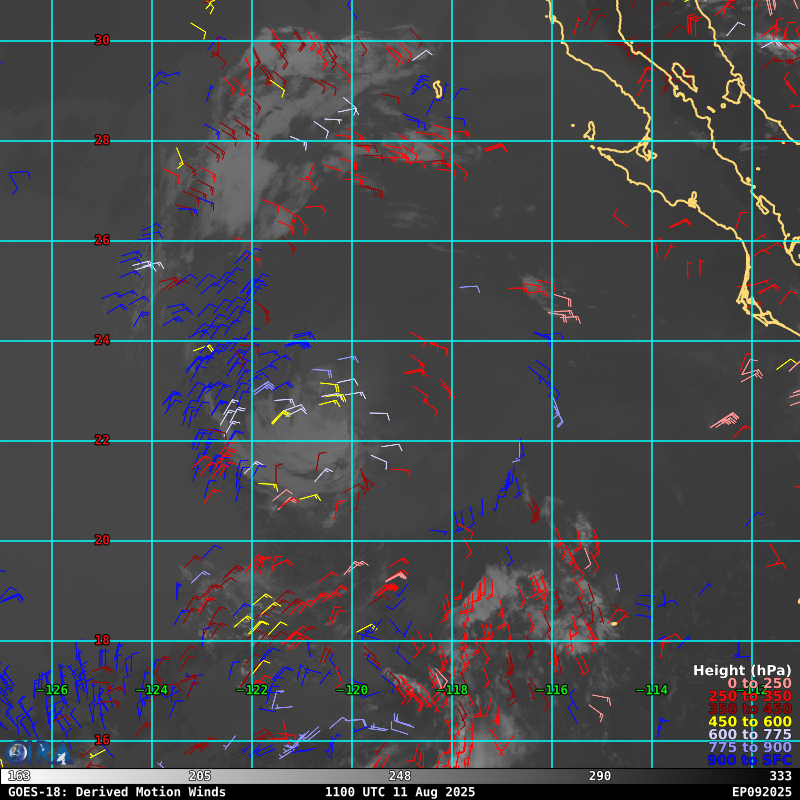800x800 pixels.
Task: Select the 250 to 350 legend entry
Action: (x=750, y=696)
